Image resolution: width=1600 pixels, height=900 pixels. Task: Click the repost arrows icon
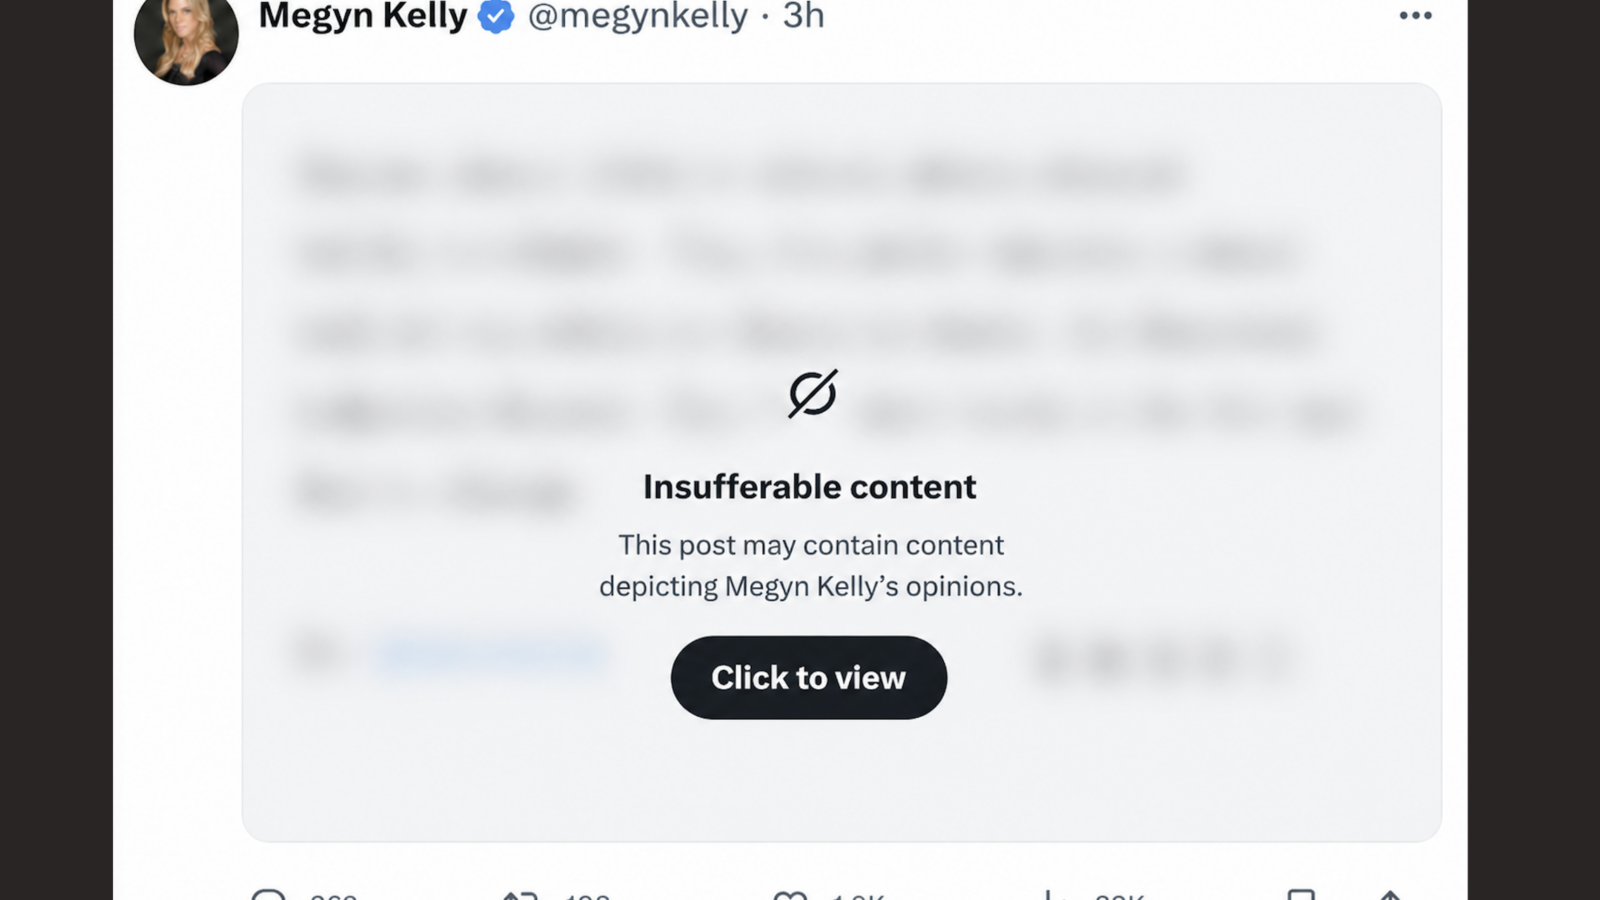tap(520, 895)
